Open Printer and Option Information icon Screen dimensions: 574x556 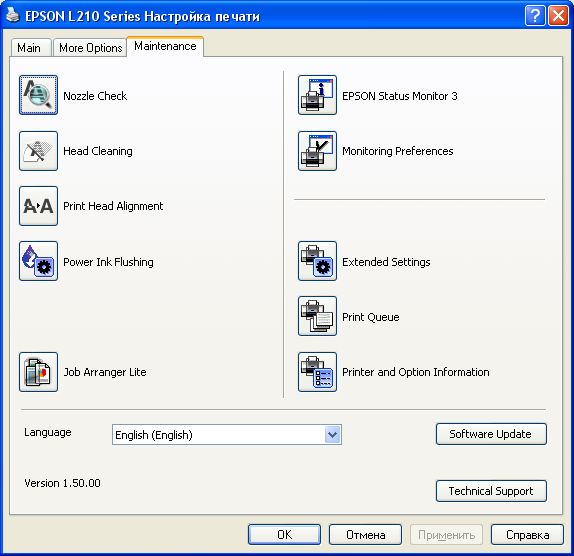point(317,372)
